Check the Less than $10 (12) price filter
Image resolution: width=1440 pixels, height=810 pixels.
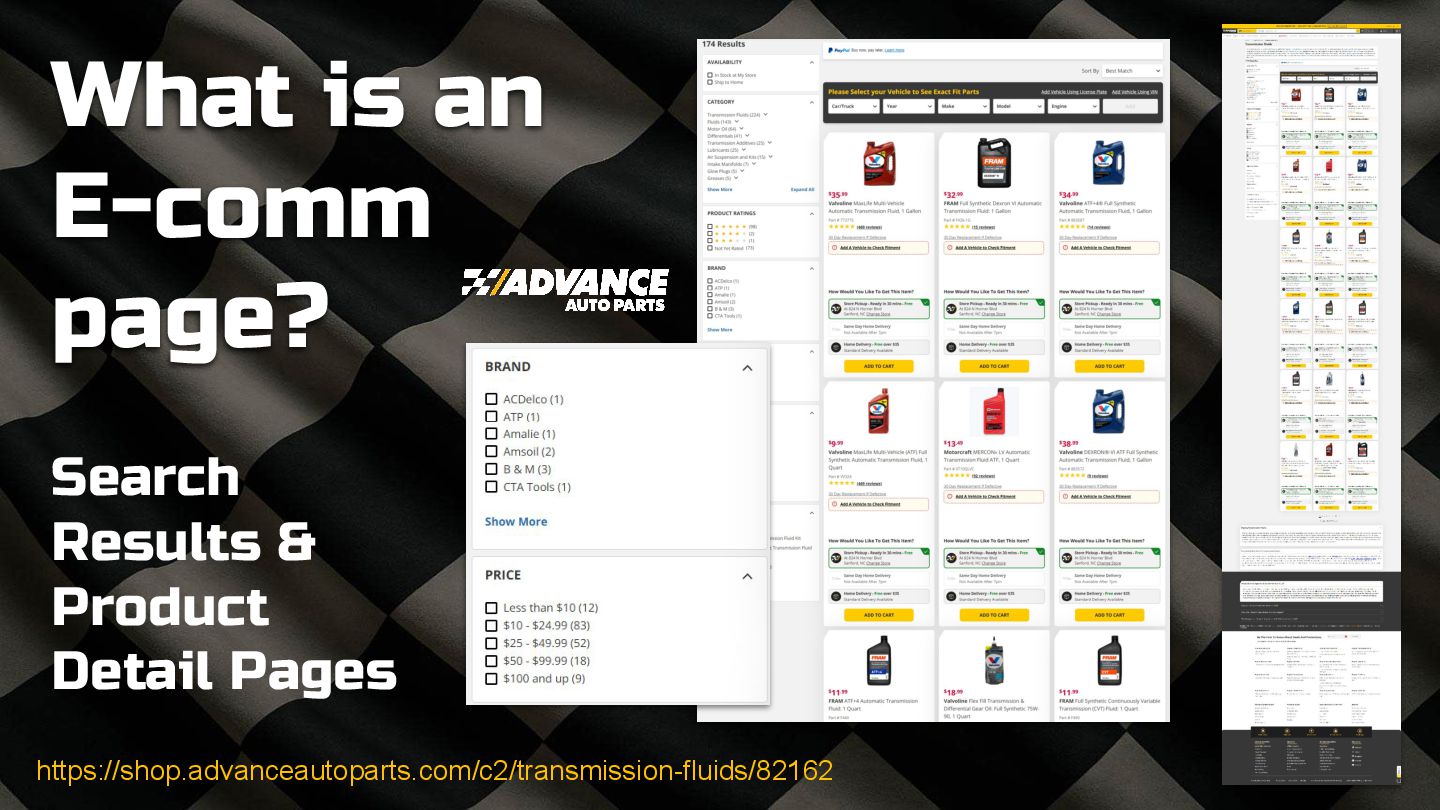coord(491,608)
